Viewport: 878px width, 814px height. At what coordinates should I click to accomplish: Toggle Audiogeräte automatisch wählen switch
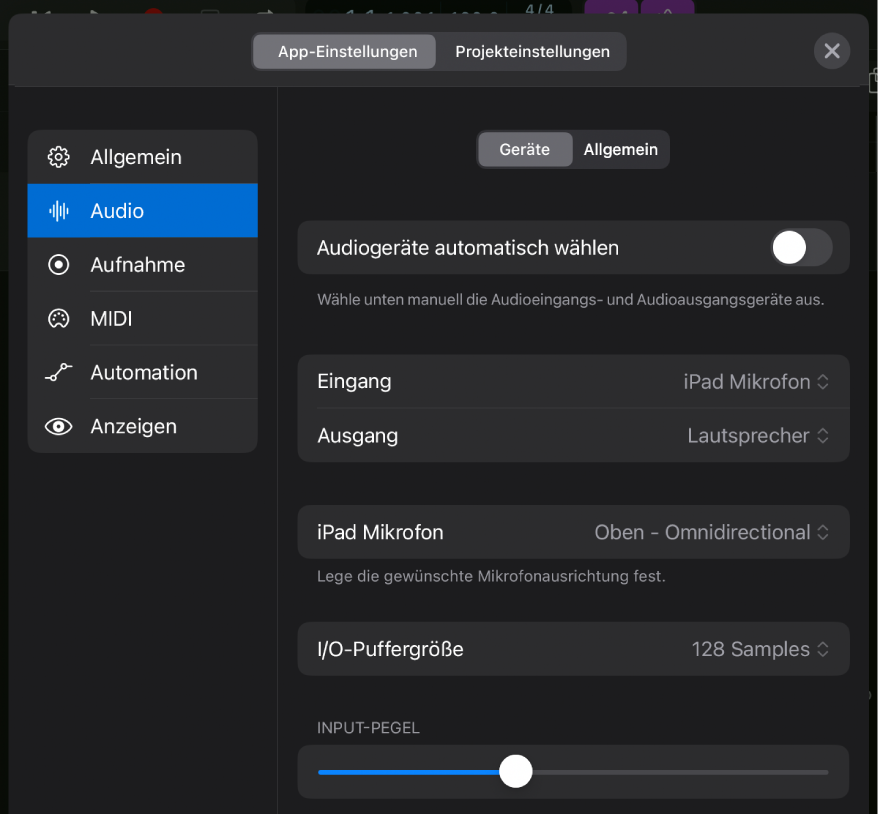point(801,248)
